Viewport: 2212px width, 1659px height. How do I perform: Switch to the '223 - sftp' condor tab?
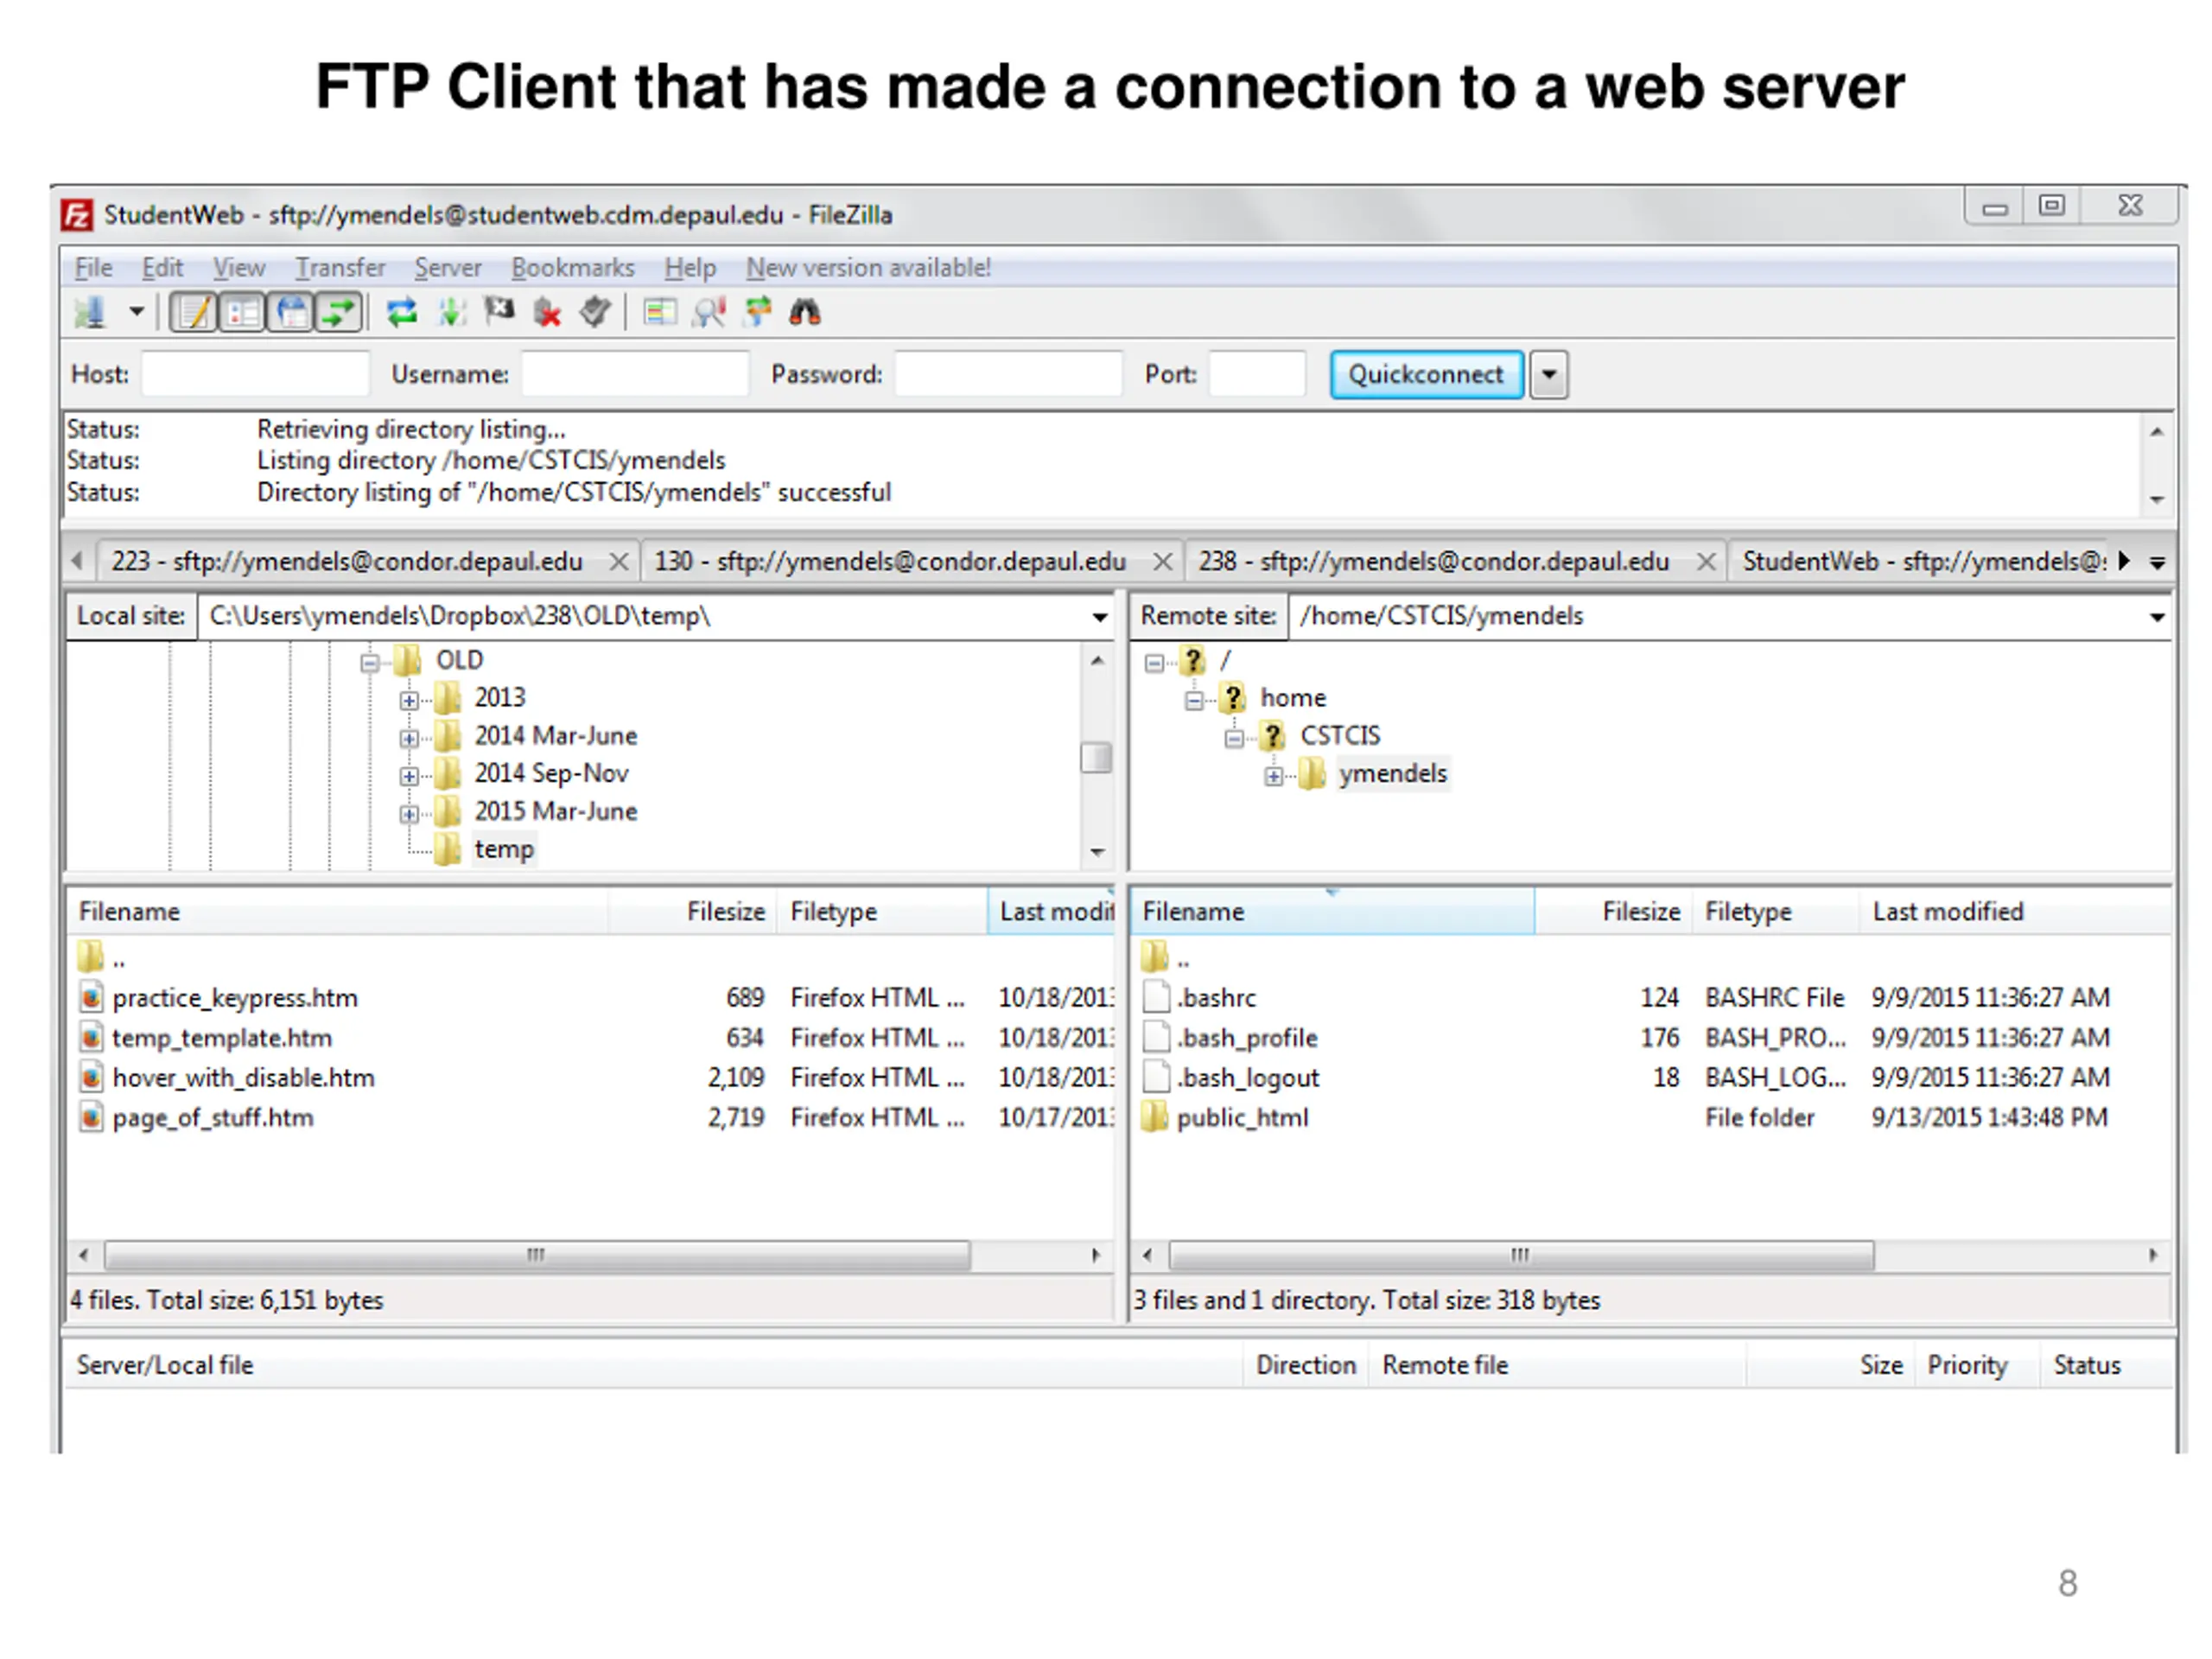tap(347, 561)
